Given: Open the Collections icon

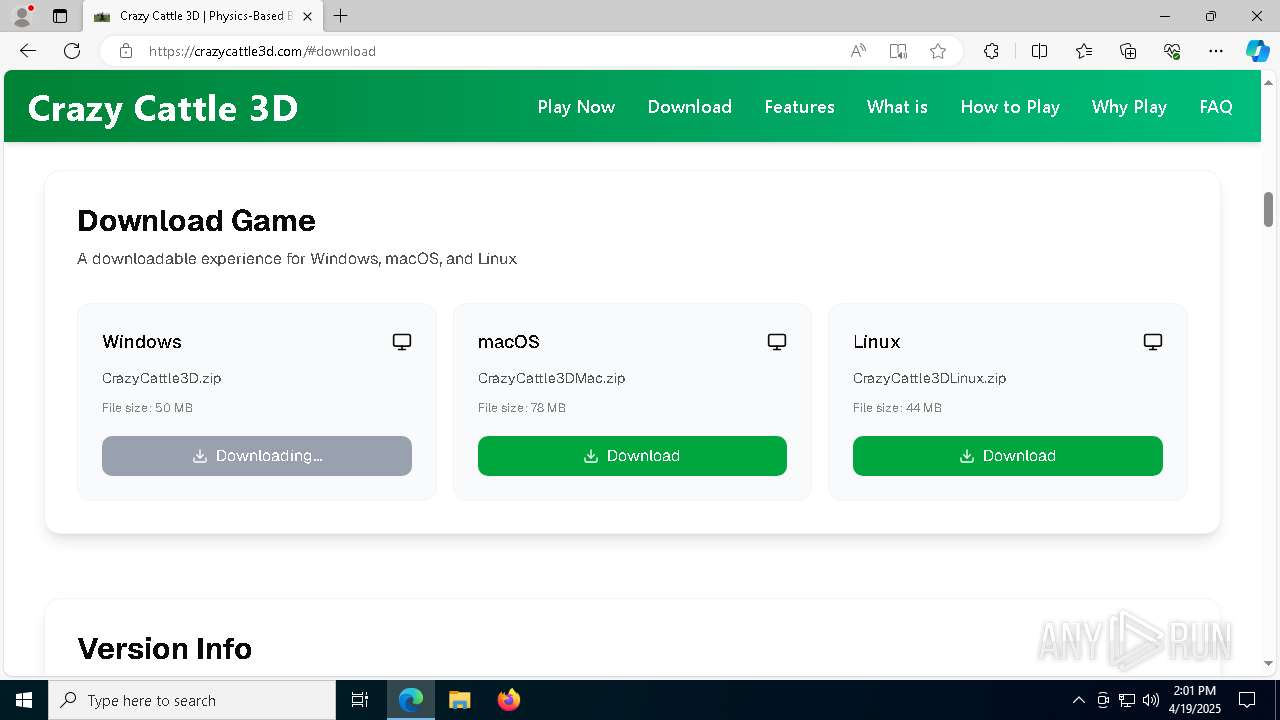Looking at the screenshot, I should point(1128,51).
